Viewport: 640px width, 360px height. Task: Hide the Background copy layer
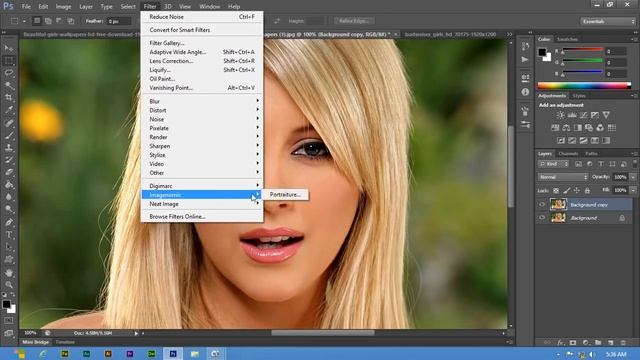pyautogui.click(x=542, y=204)
